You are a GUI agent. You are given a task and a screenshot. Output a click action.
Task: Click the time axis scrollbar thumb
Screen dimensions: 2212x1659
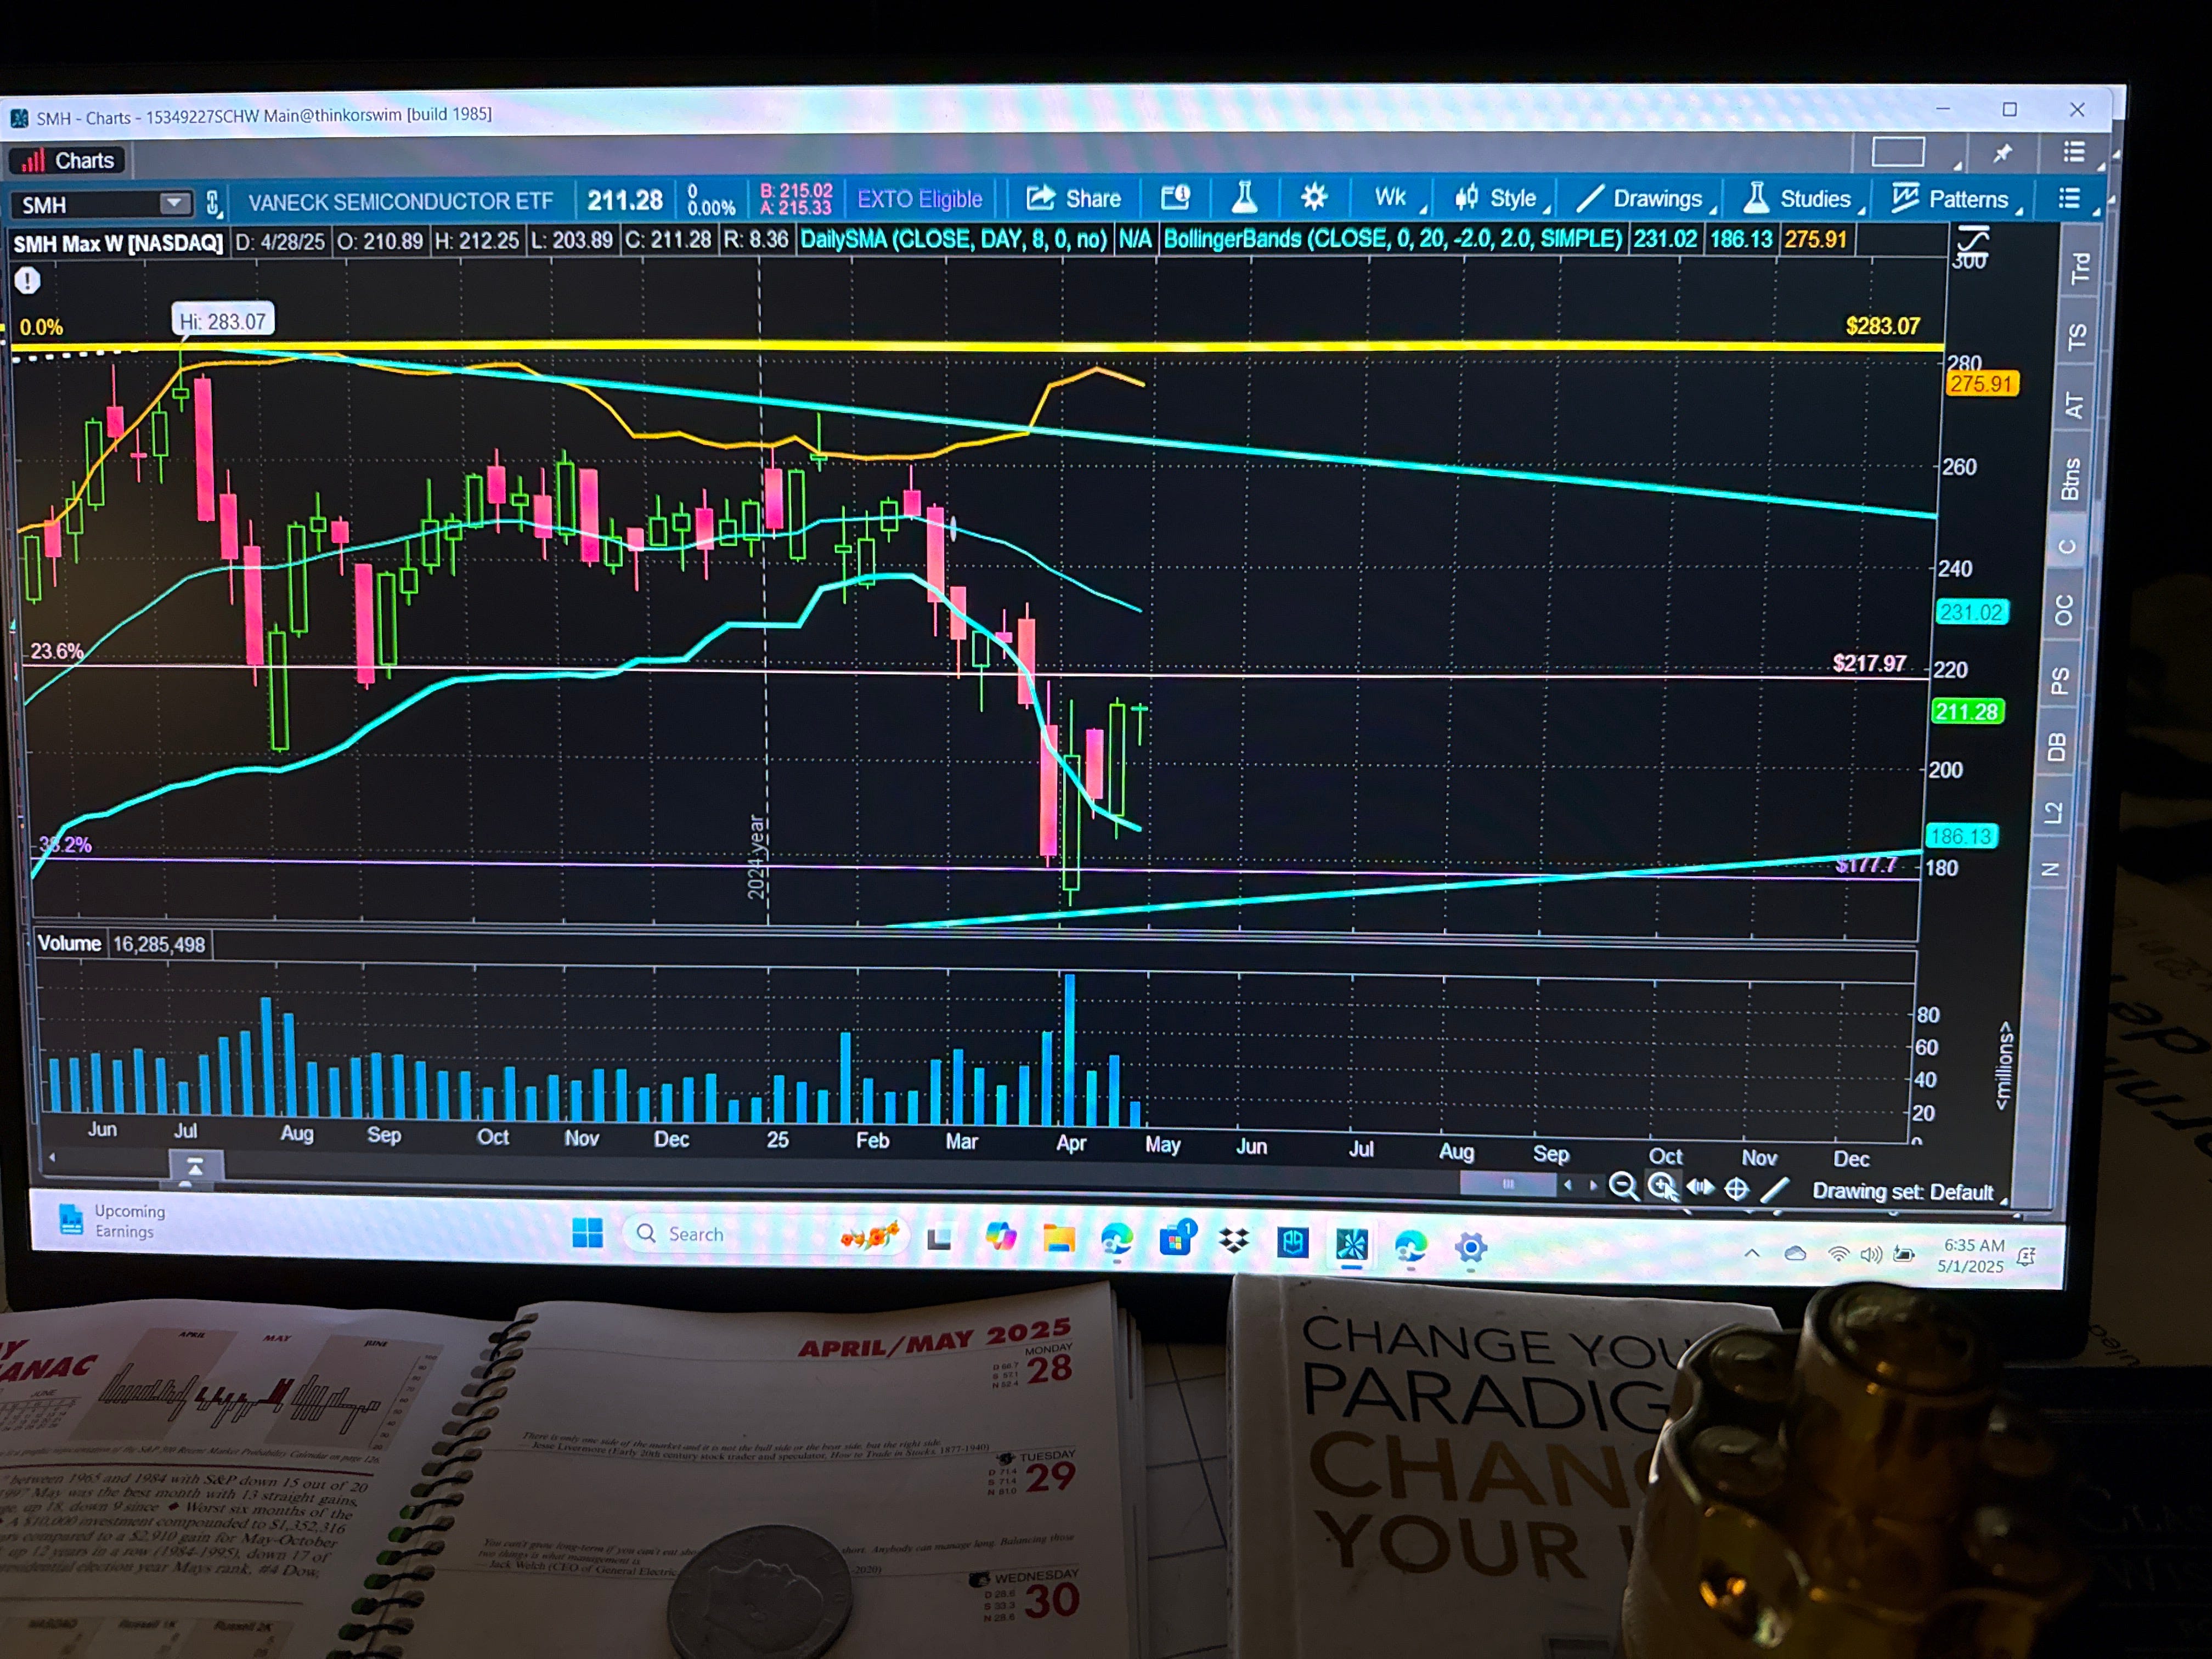point(1508,1184)
